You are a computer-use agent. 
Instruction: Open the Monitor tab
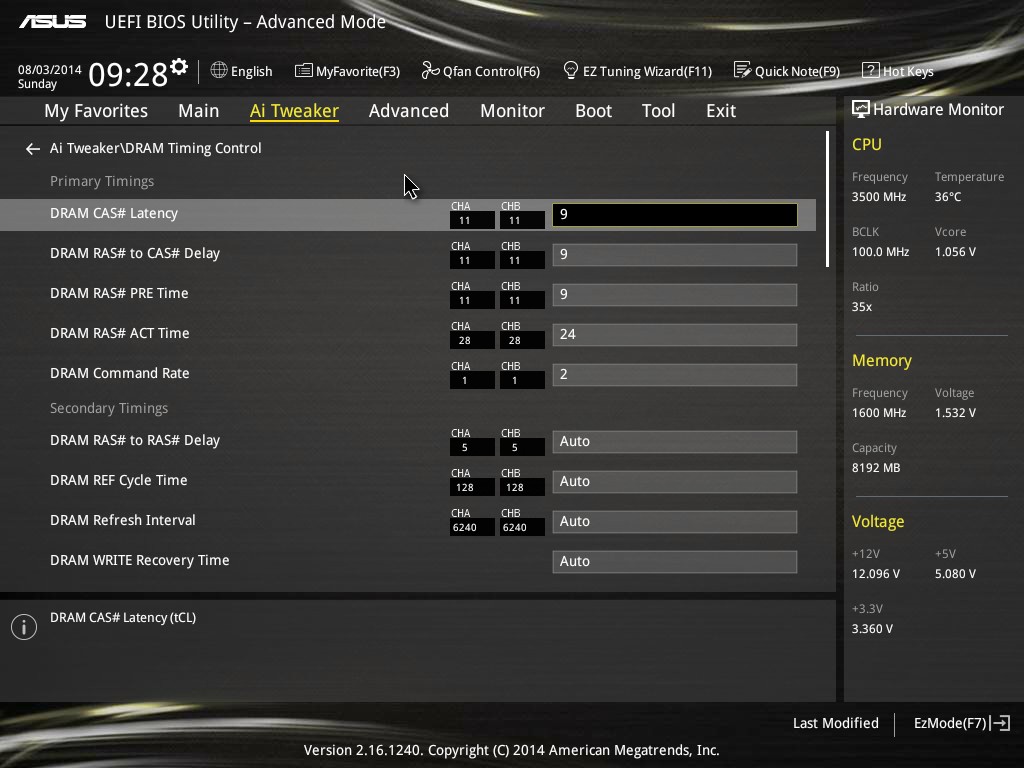point(513,111)
